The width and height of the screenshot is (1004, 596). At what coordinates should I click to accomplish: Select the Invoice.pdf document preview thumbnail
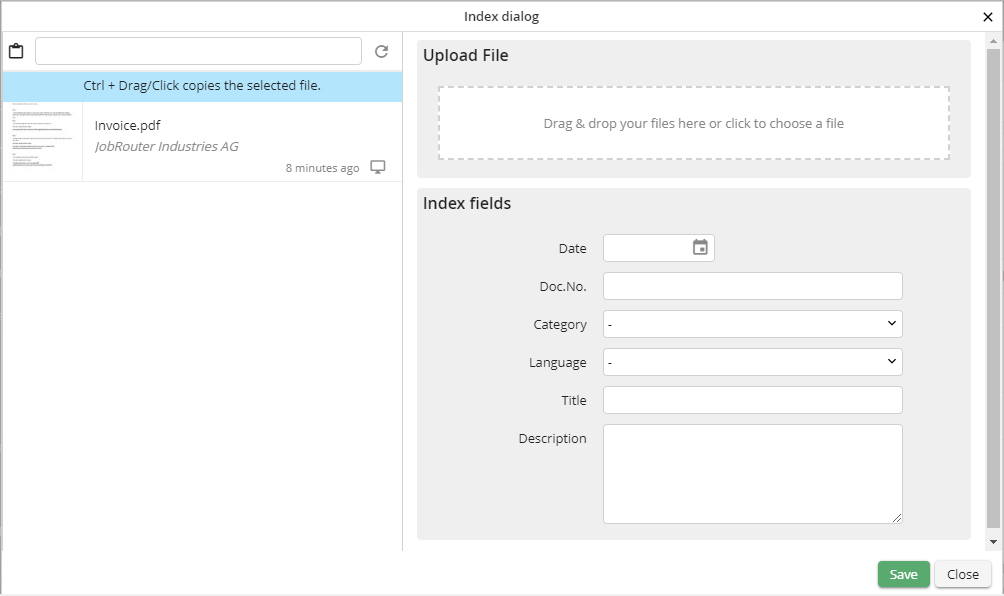coord(41,140)
